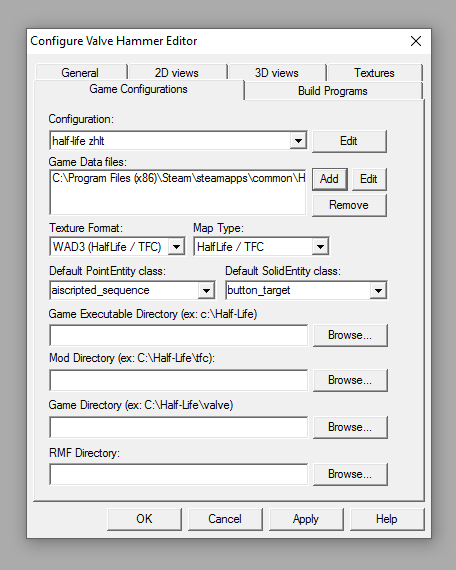This screenshot has height=570, width=456.
Task: Expand Default SolidEntity class dropdown
Action: [x=378, y=290]
